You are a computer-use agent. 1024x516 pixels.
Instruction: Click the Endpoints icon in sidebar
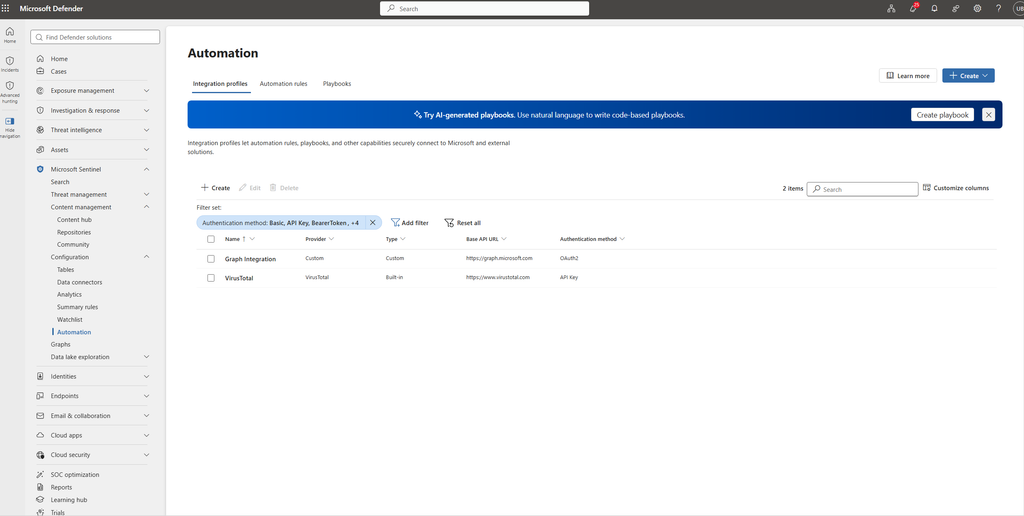point(40,396)
